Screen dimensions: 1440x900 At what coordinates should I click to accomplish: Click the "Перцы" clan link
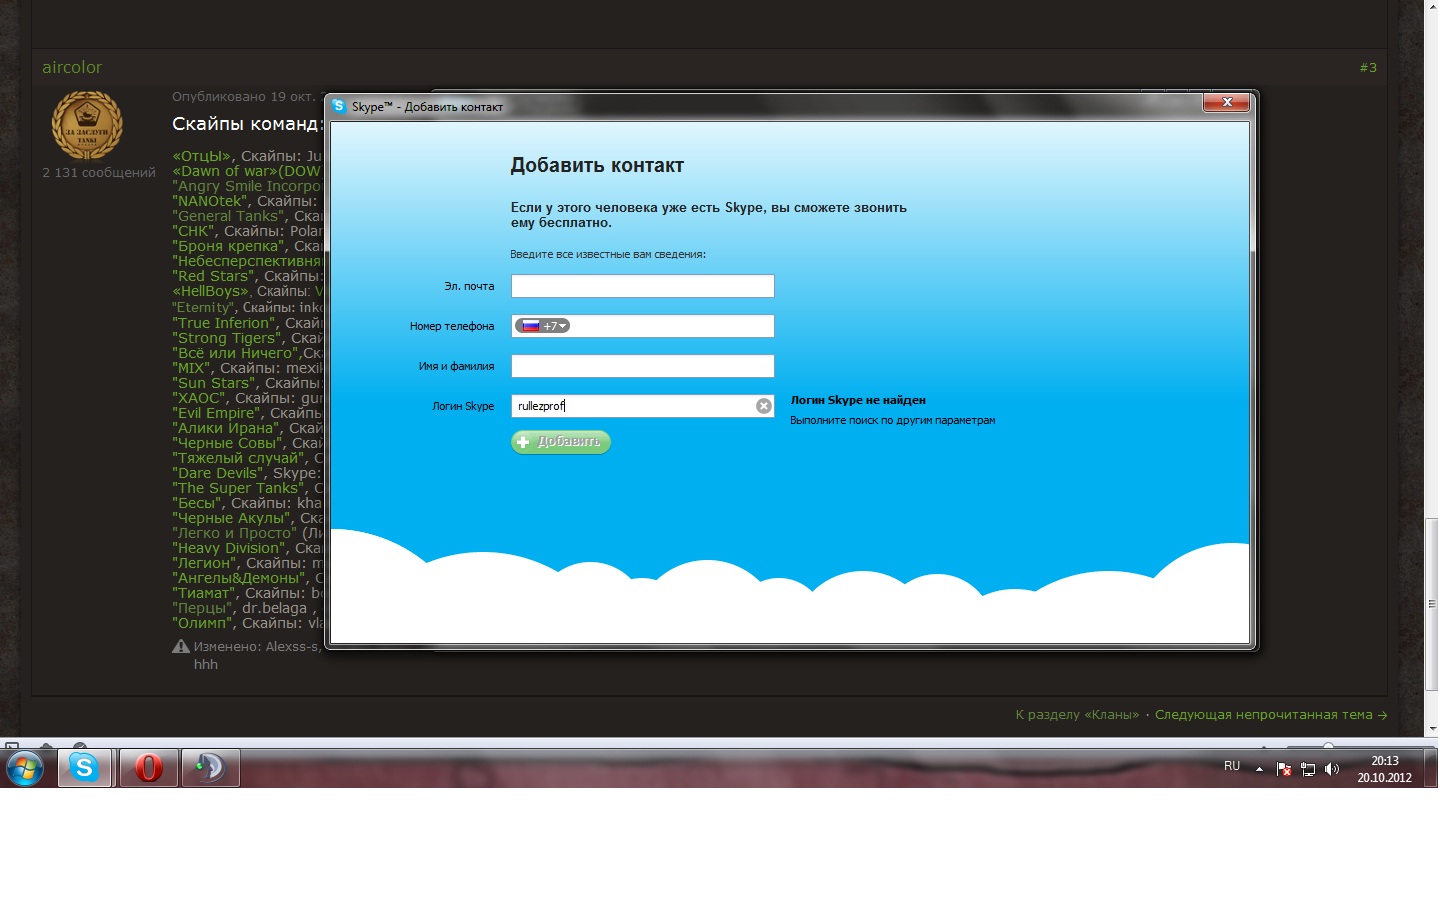coord(202,608)
